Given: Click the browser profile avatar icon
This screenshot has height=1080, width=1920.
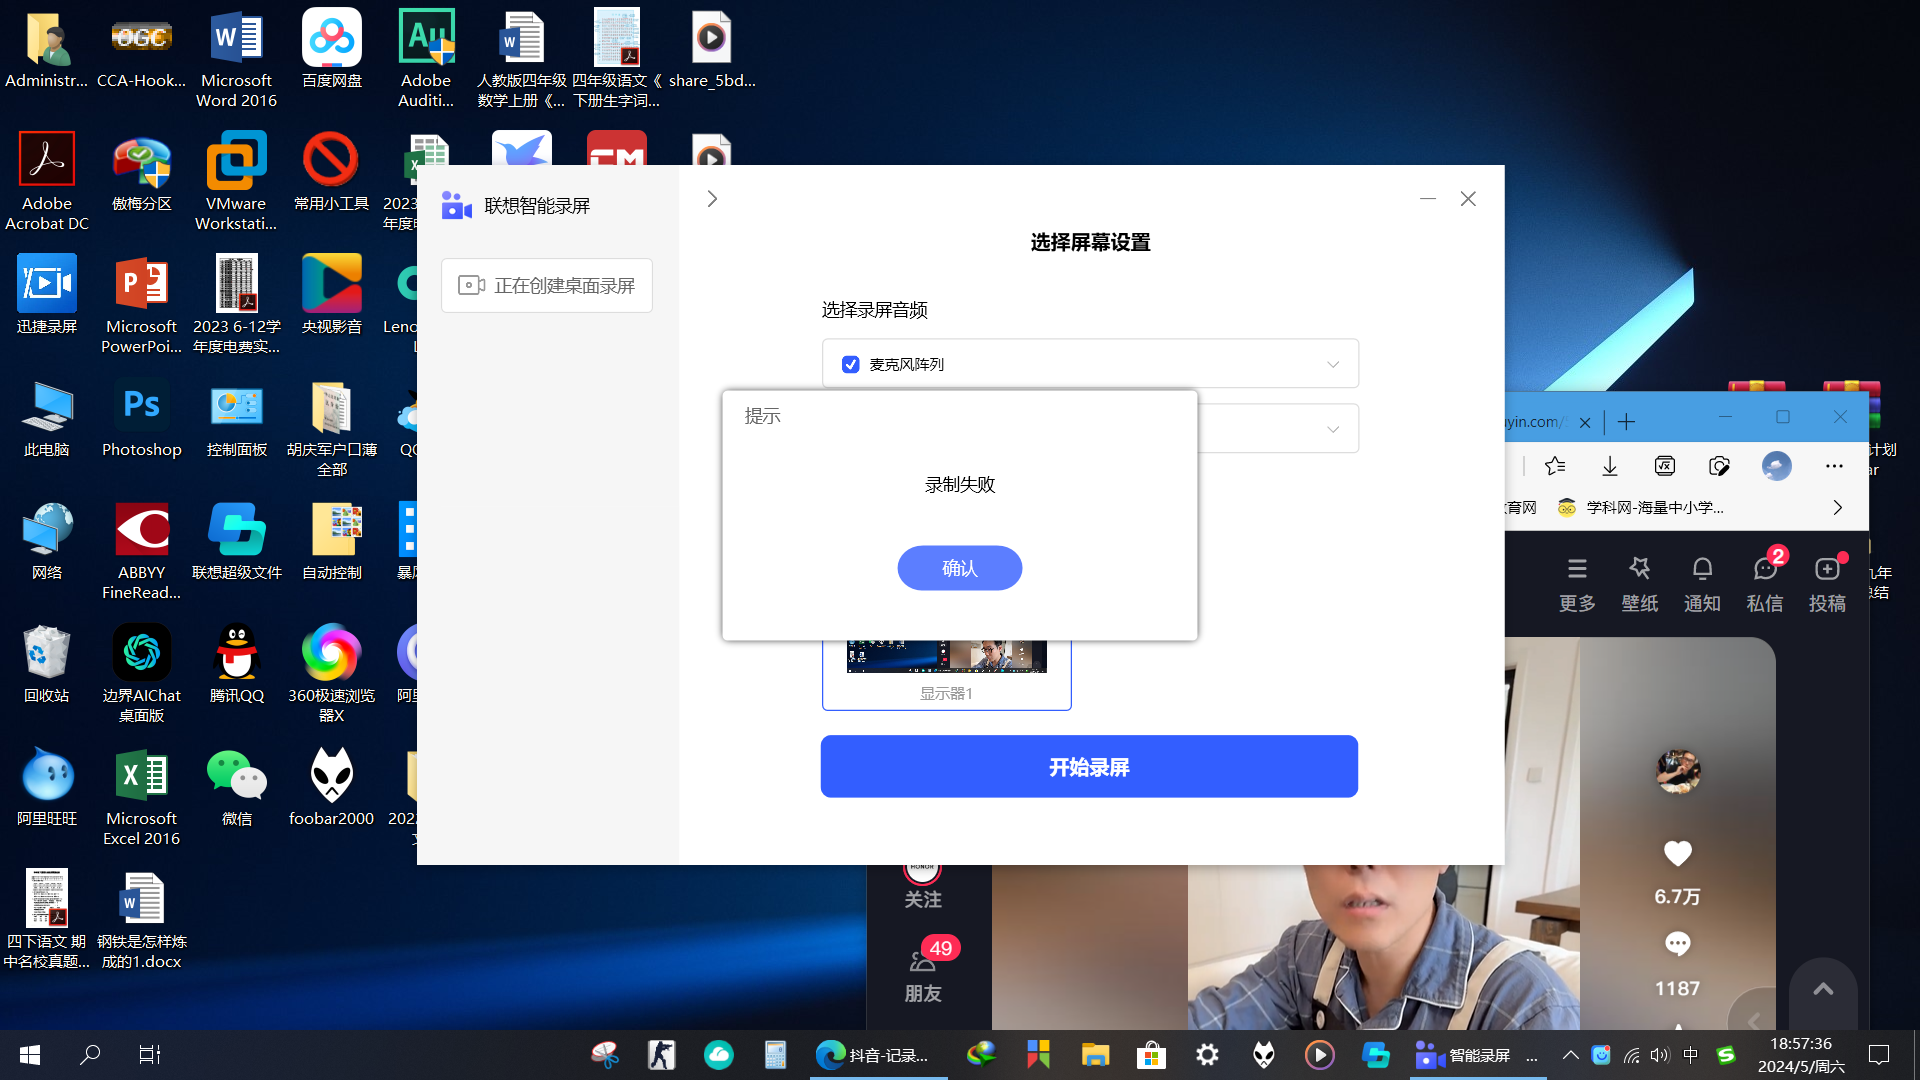Looking at the screenshot, I should 1777,466.
